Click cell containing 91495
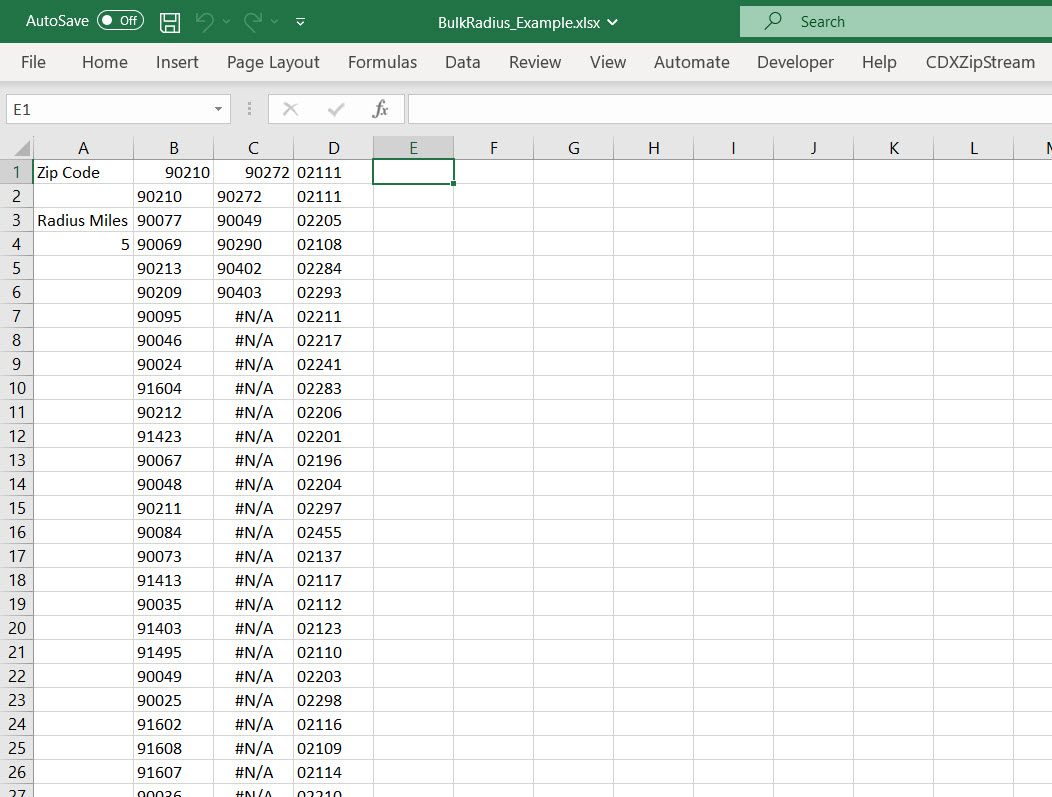1052x797 pixels. pos(174,652)
